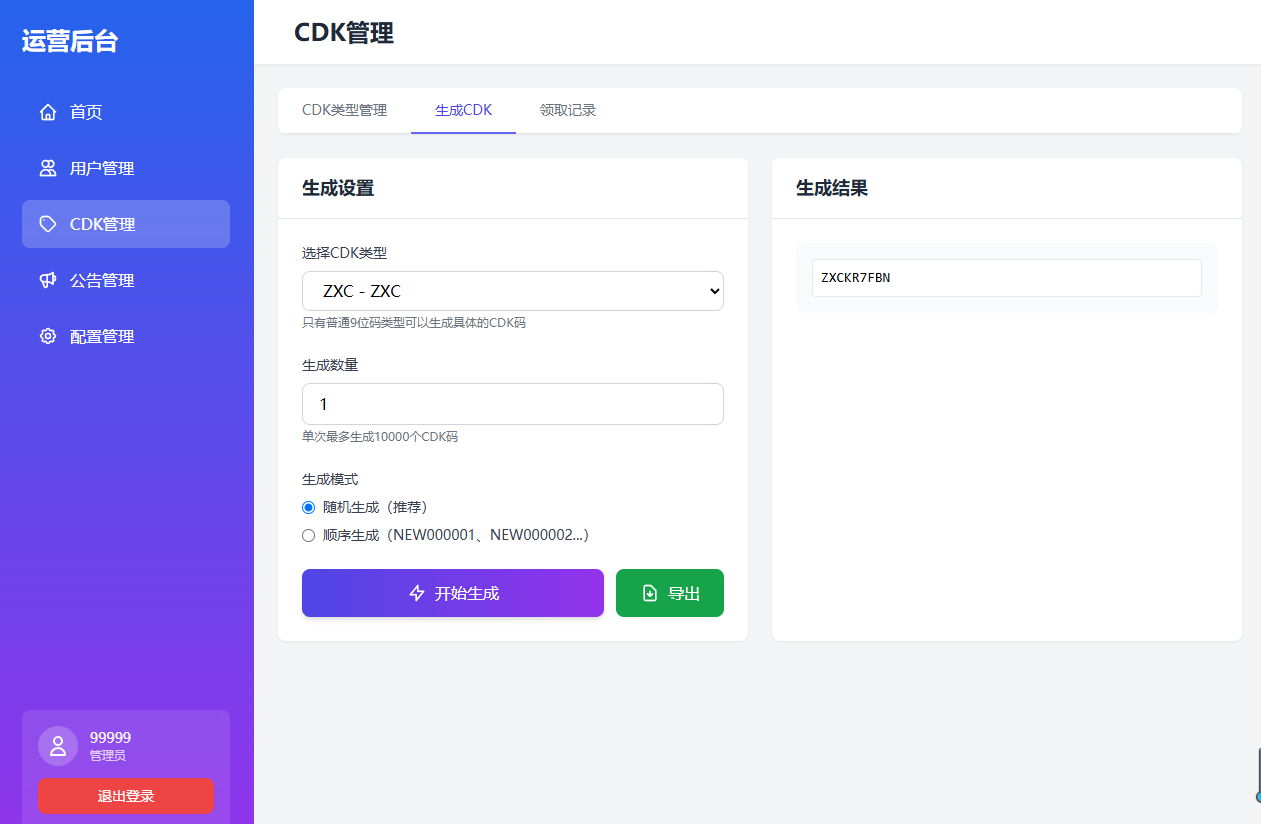Switch to the CDK类型管理 tab
The image size is (1261, 824).
(x=344, y=110)
